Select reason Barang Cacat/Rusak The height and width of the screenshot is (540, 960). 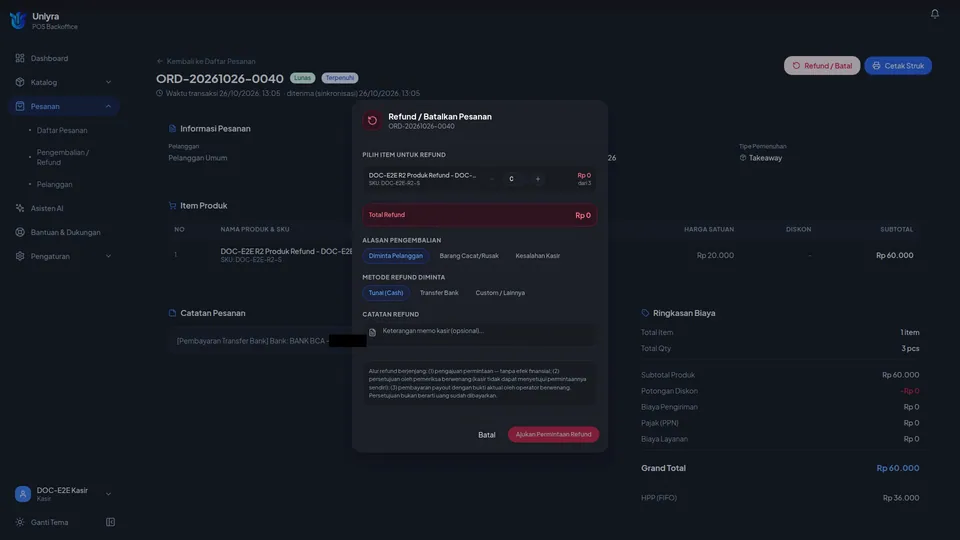click(469, 256)
